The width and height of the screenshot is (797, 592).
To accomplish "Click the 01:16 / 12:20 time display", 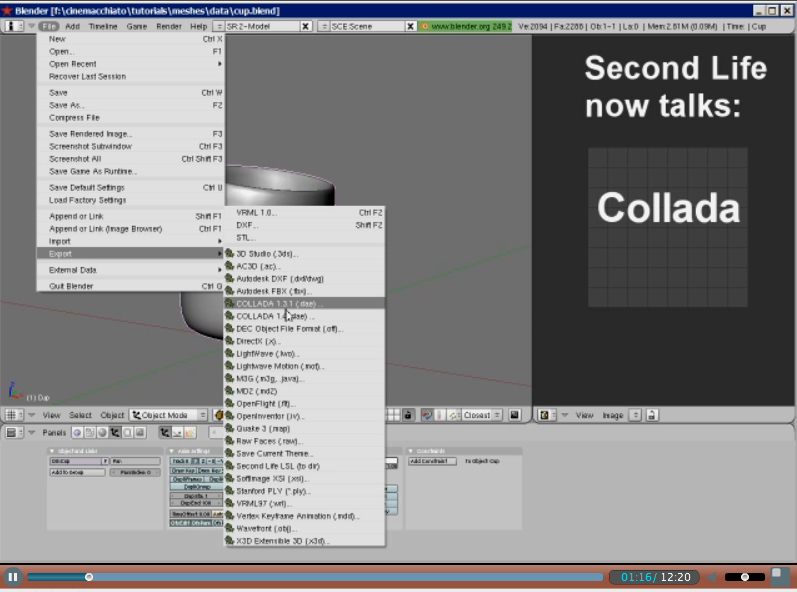I will [655, 577].
